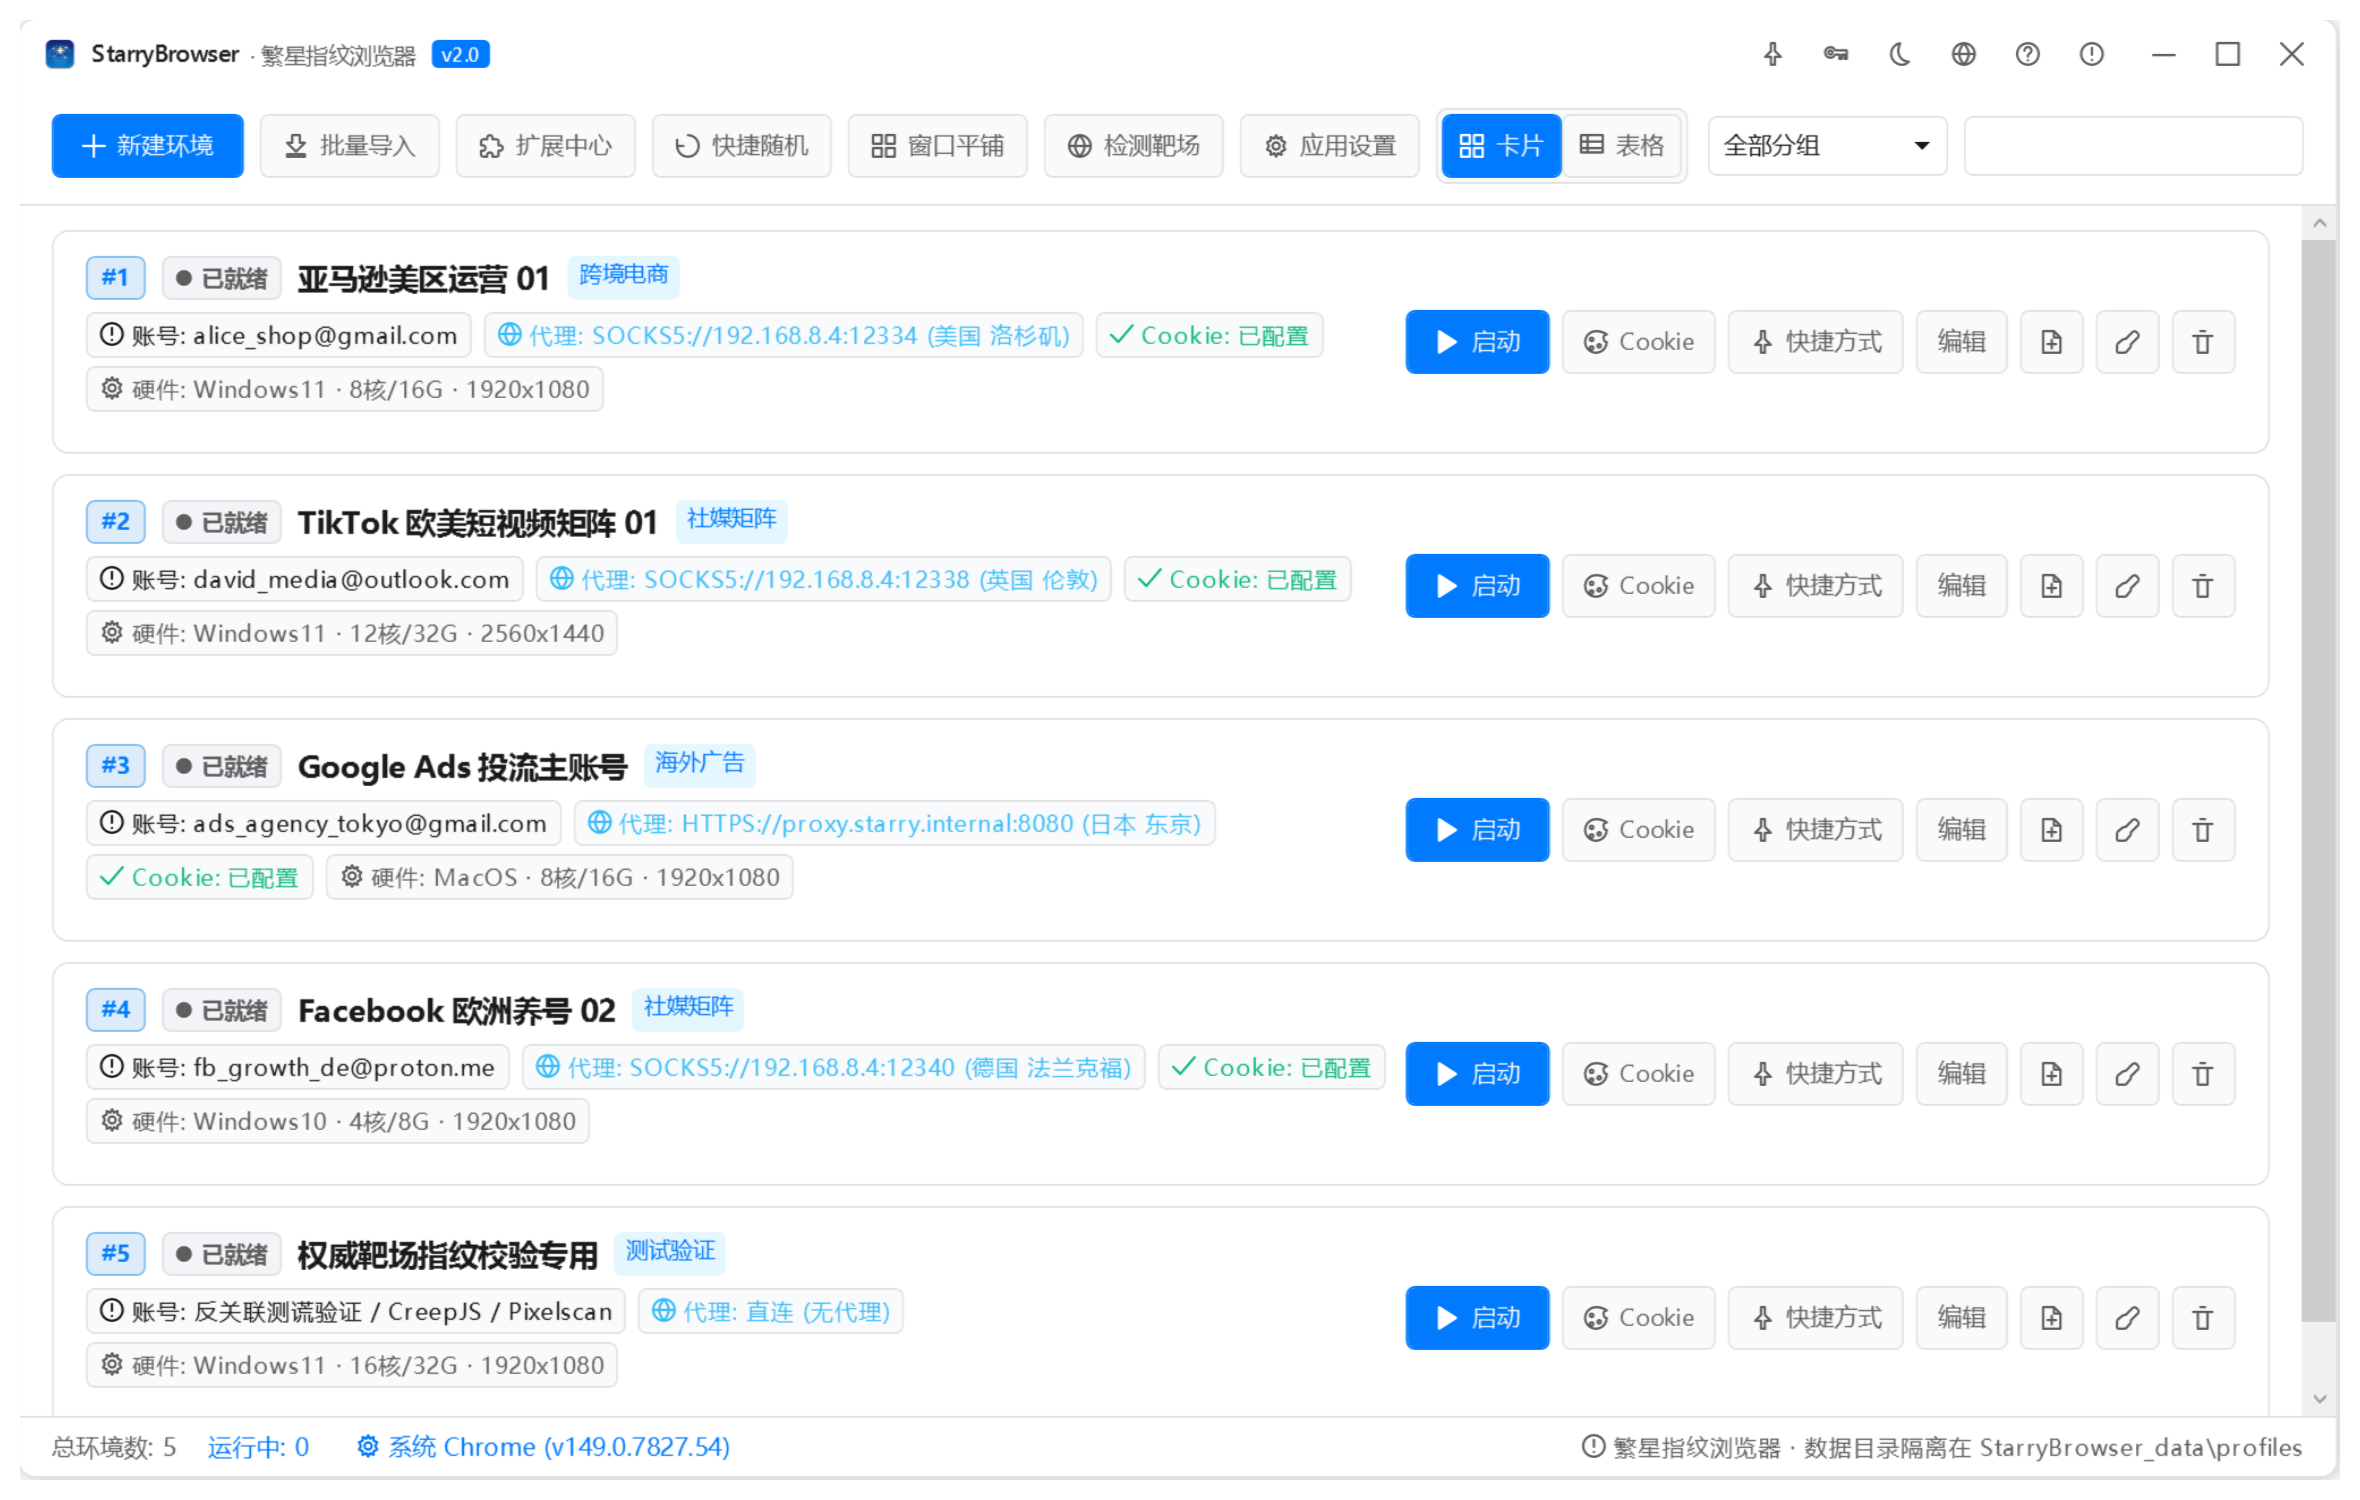
Task: Click the link icon for Google Ads 投流主账号
Action: [2127, 830]
